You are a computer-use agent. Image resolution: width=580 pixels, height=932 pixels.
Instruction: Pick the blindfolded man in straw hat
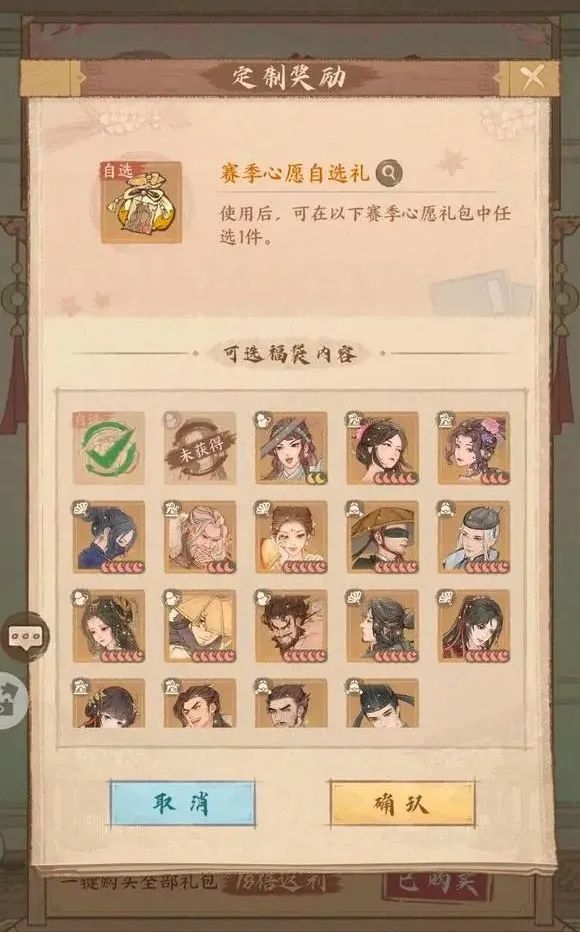[383, 537]
